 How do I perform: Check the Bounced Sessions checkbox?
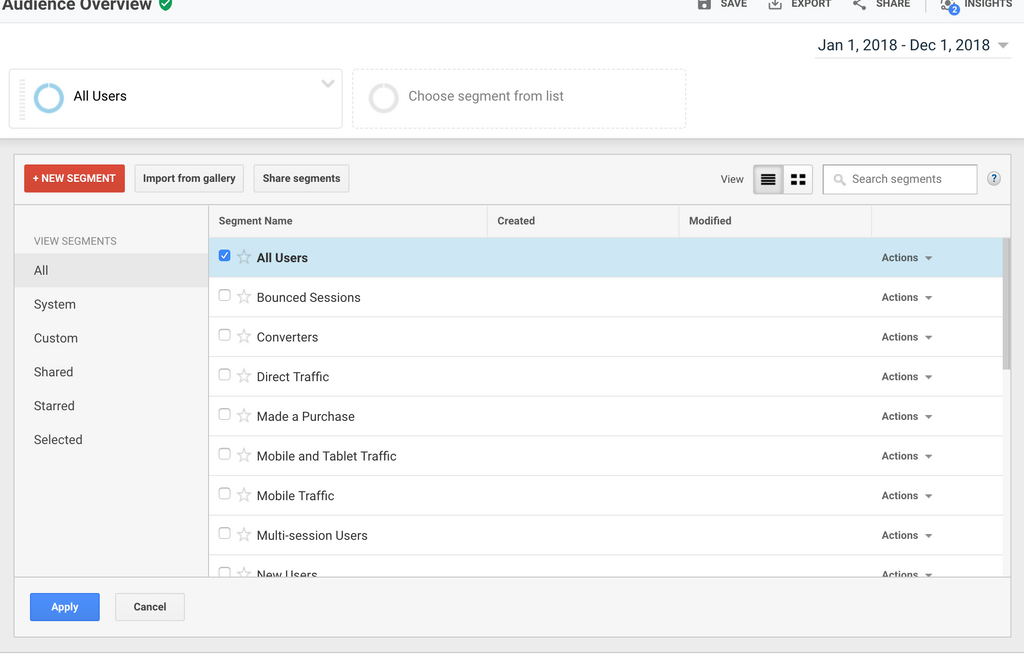pos(225,296)
